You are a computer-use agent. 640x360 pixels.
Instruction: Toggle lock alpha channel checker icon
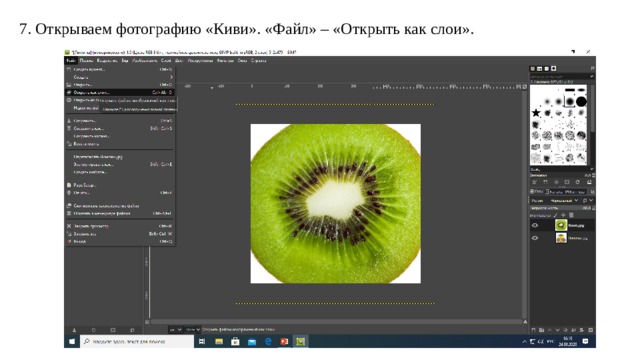[571, 215]
